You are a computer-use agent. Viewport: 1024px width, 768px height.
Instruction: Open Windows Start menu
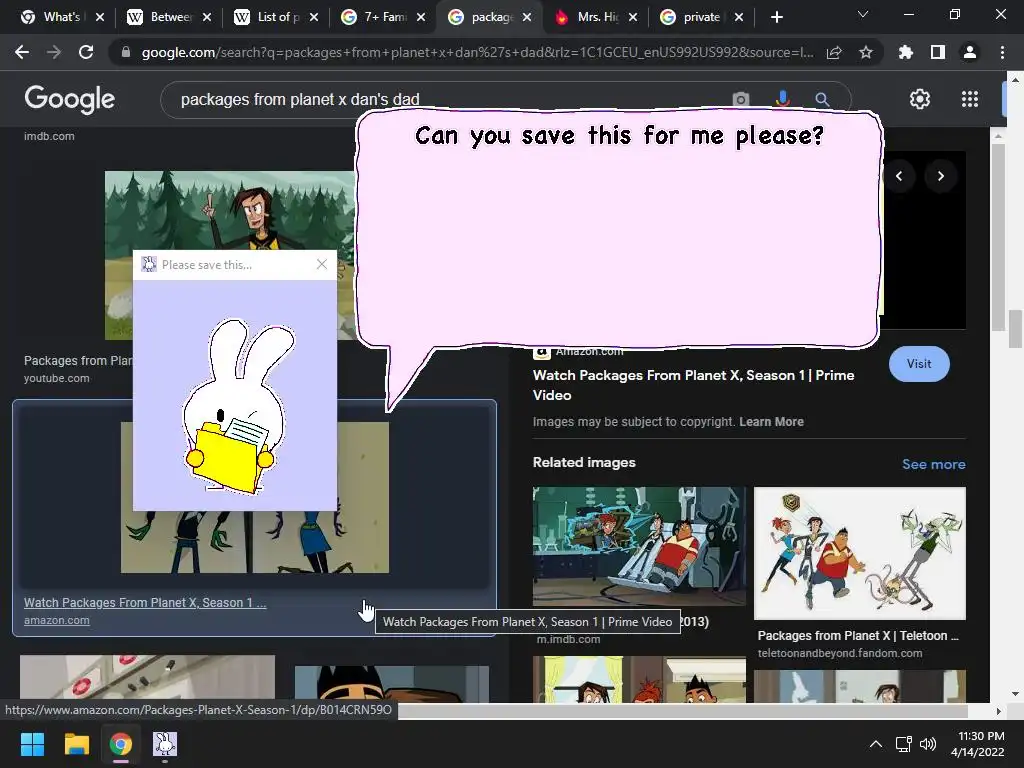click(32, 744)
